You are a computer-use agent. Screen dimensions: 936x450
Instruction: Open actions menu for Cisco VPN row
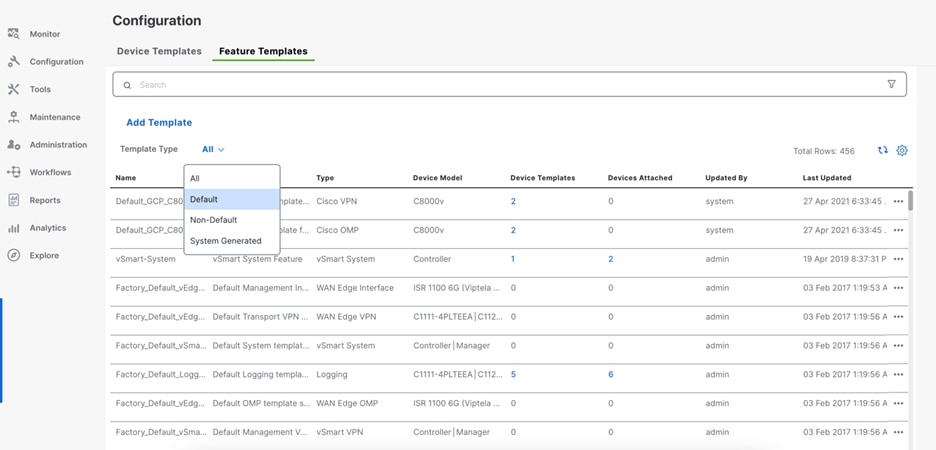[x=898, y=202]
